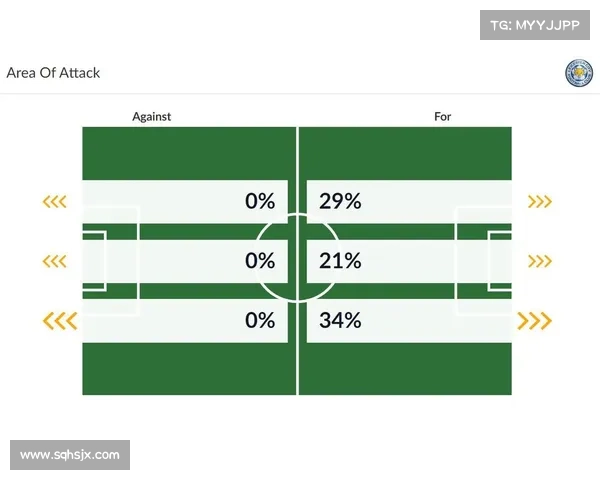Click the top 0% Against value
Screen dimensions: 600x480
pos(260,201)
